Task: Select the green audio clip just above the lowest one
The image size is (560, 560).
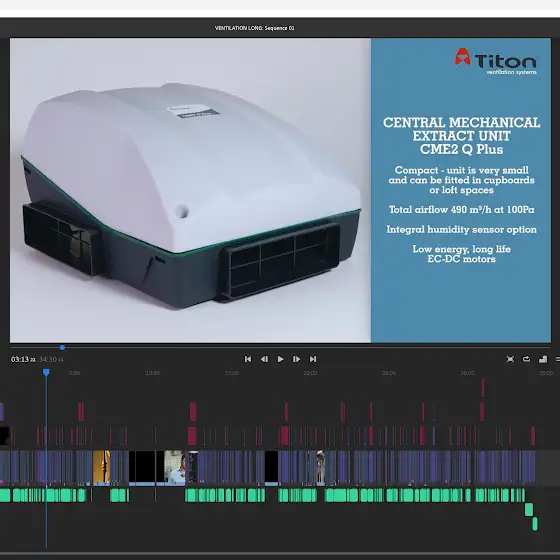Action: (529, 509)
